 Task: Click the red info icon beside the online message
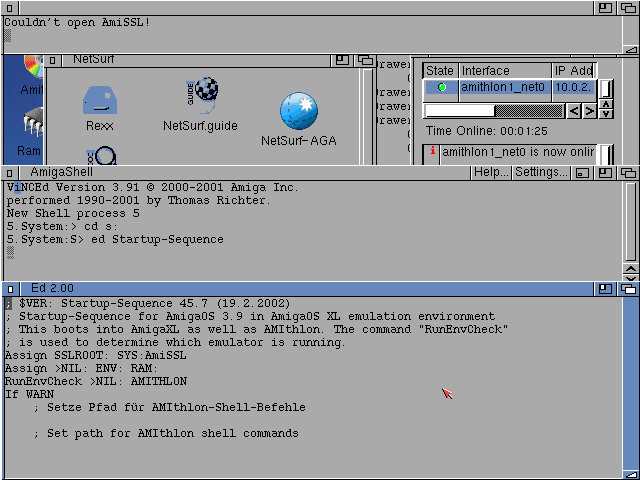coord(432,151)
